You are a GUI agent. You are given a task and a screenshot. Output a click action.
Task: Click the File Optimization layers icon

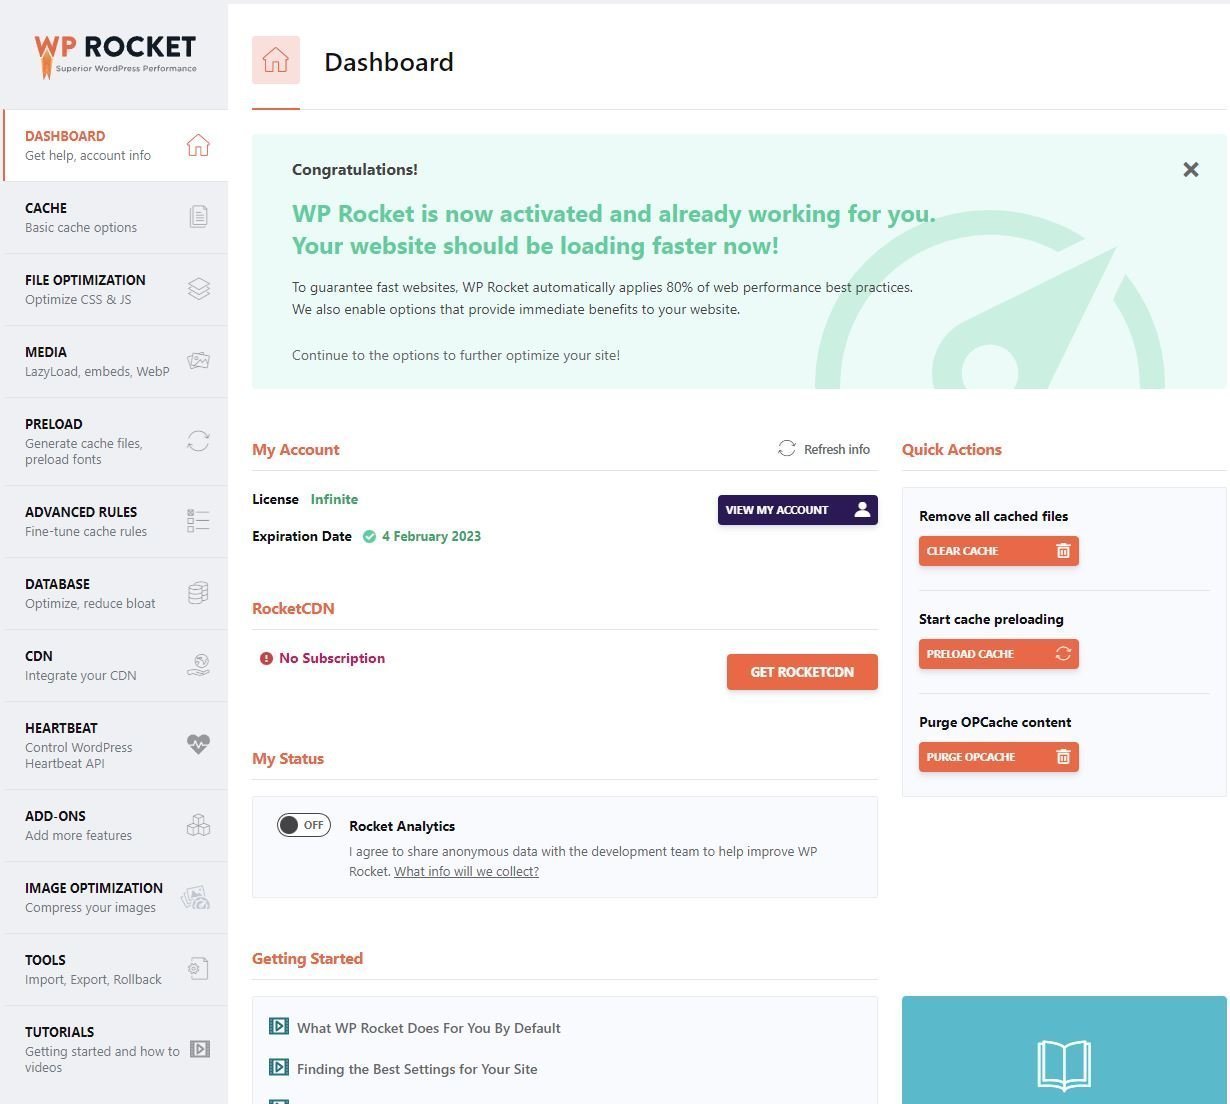[199, 288]
